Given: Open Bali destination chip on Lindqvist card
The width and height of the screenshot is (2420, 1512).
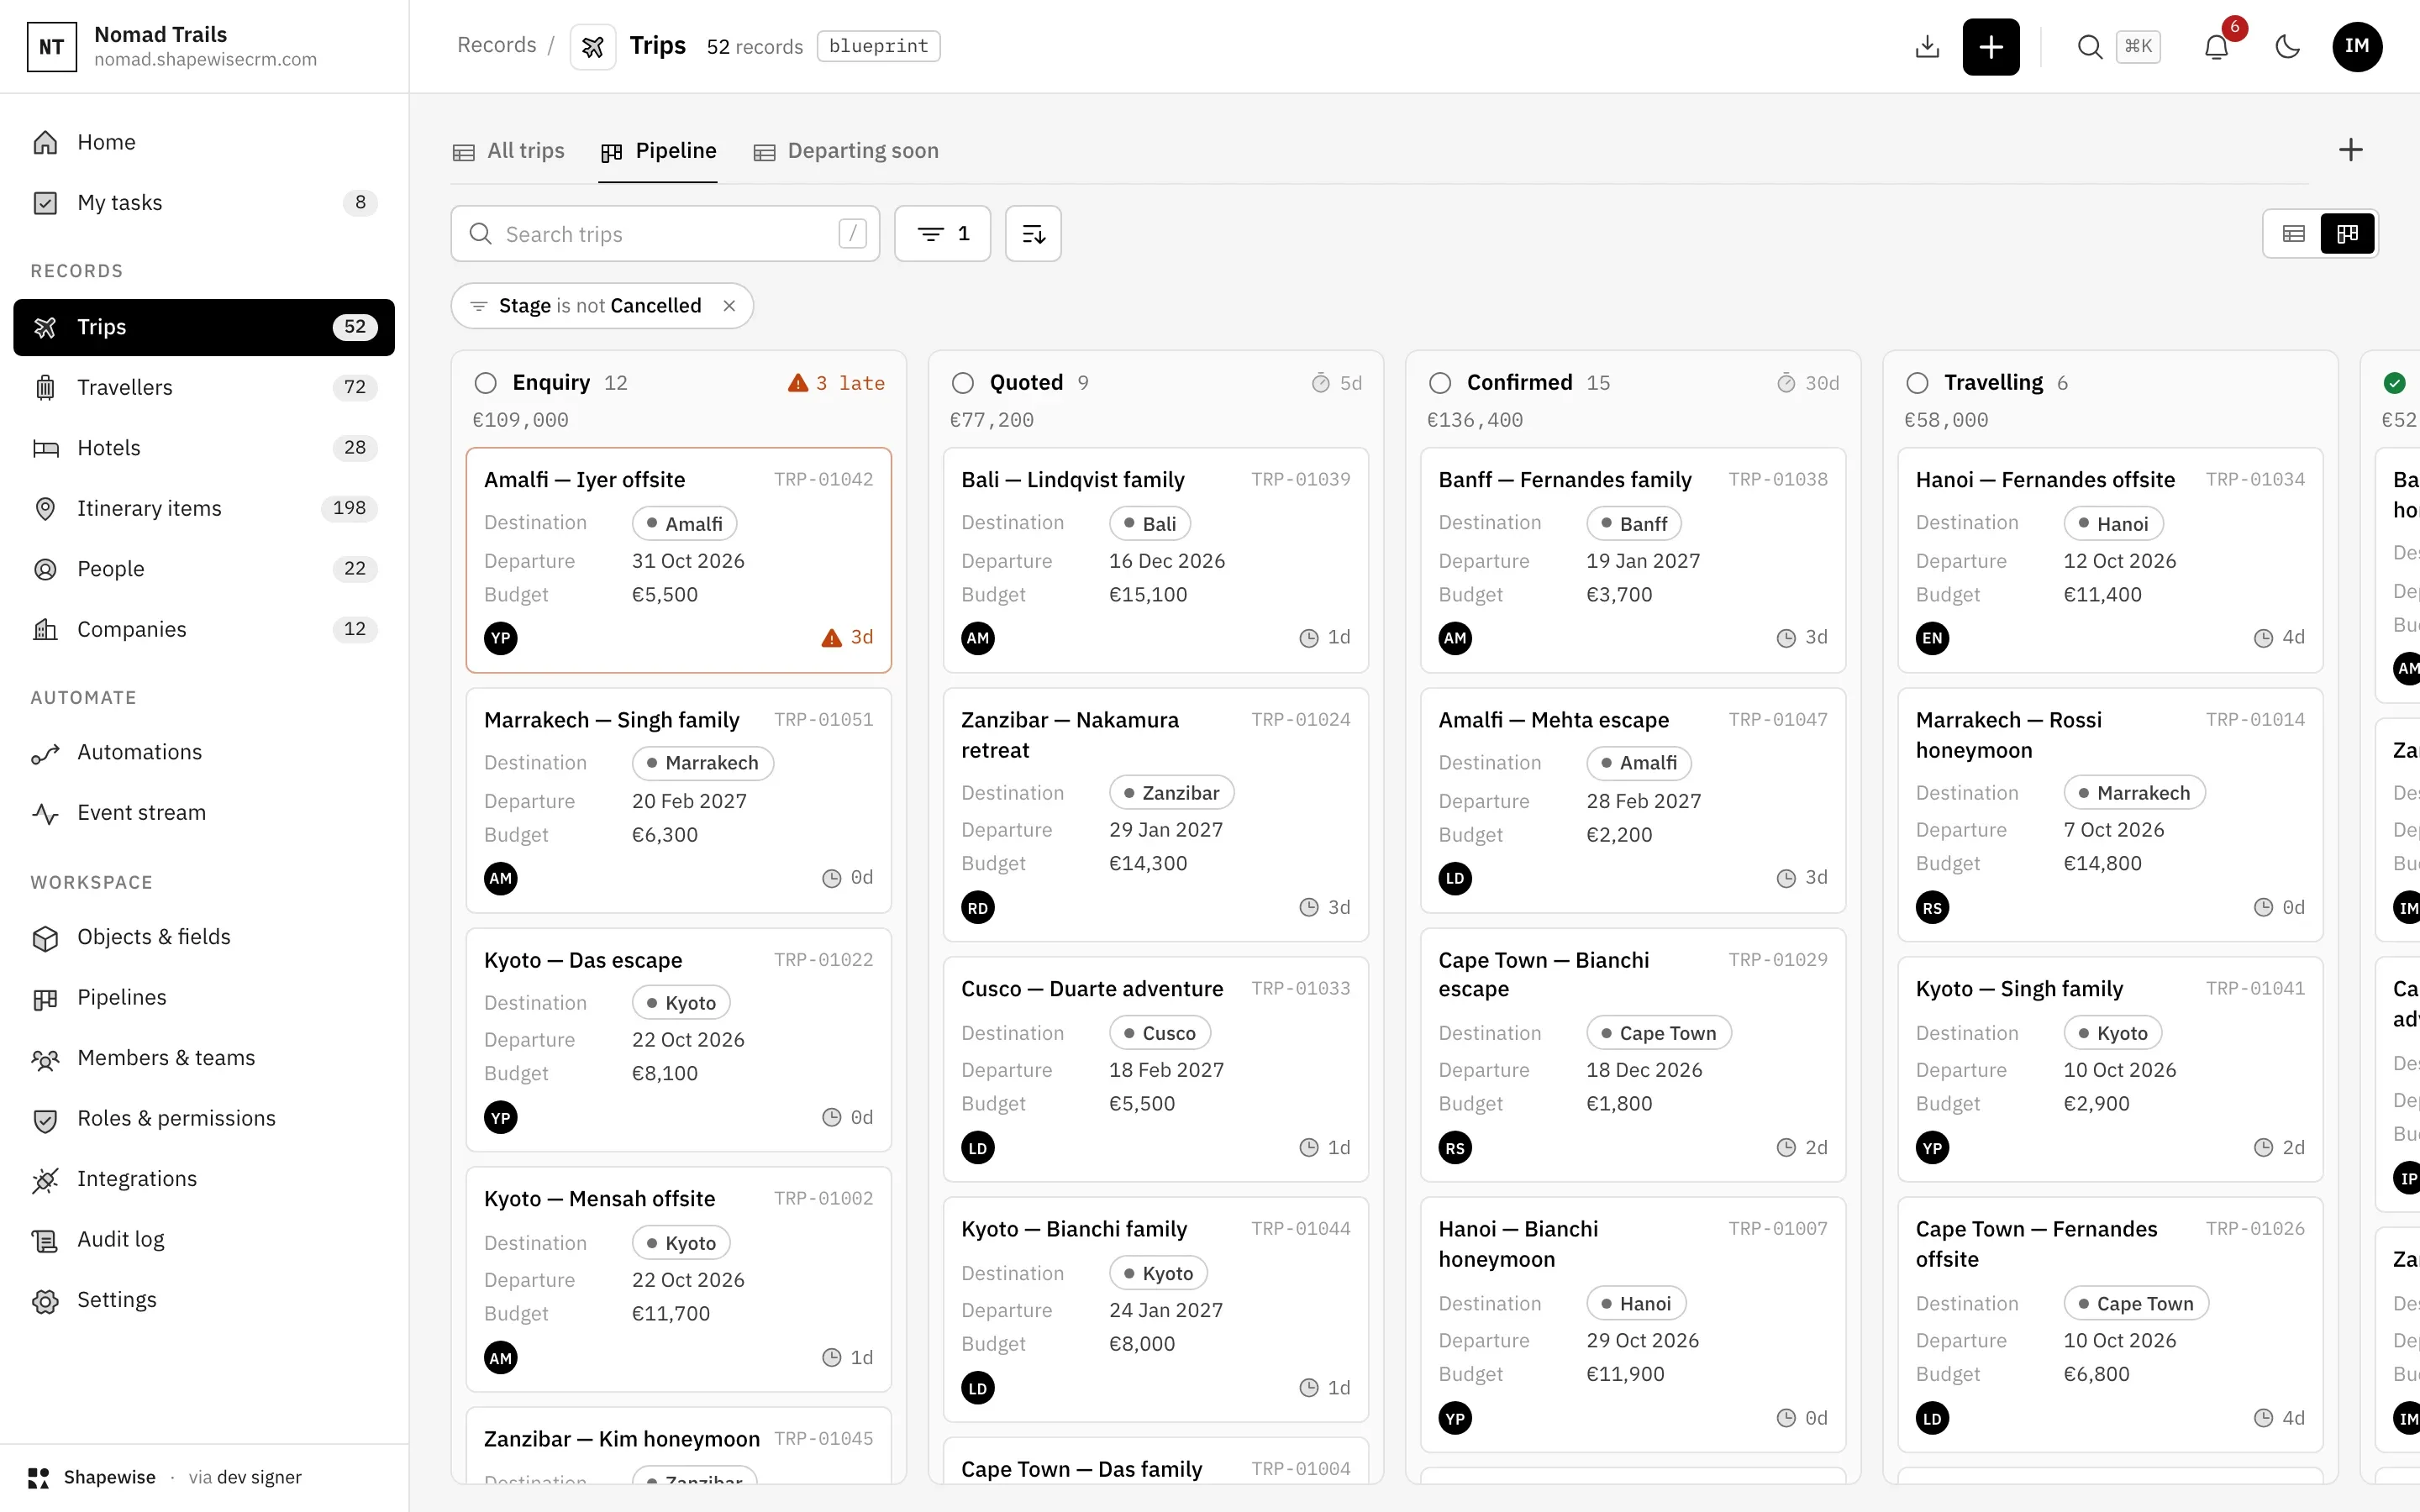Looking at the screenshot, I should pos(1150,524).
